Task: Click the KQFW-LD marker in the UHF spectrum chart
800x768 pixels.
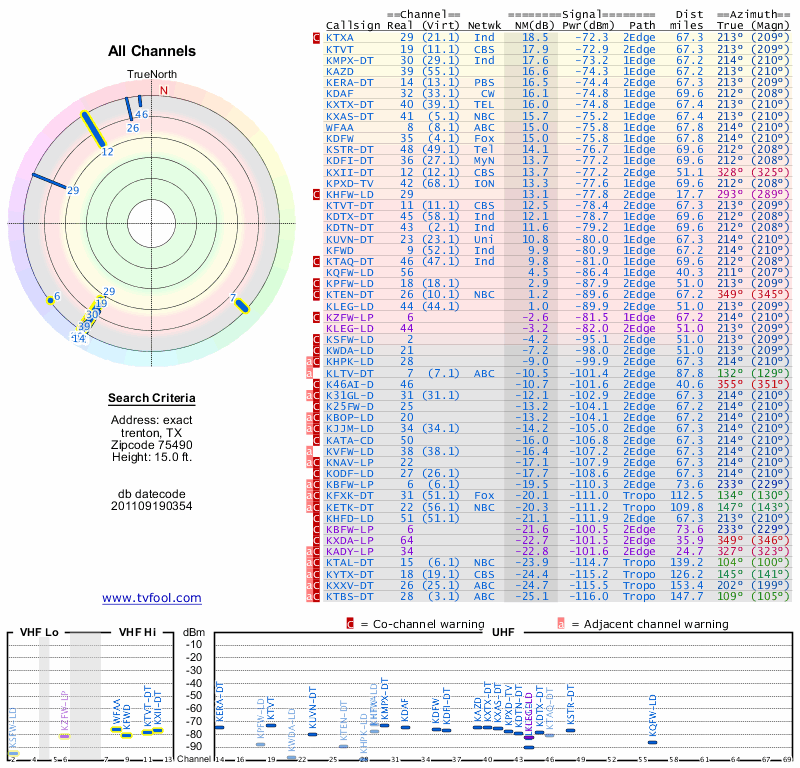Action: tap(653, 741)
